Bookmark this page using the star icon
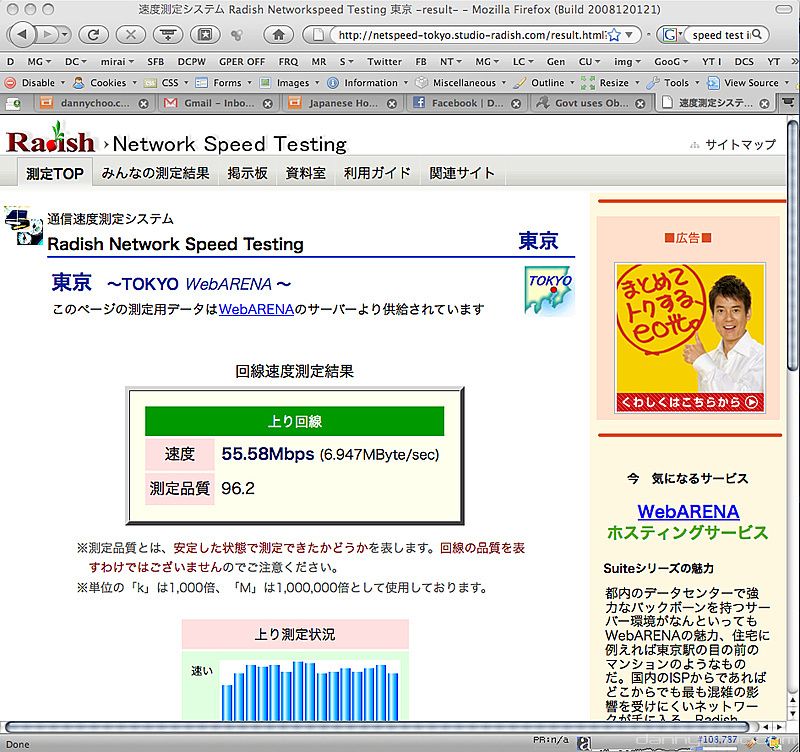This screenshot has height=752, width=800. click(x=614, y=35)
